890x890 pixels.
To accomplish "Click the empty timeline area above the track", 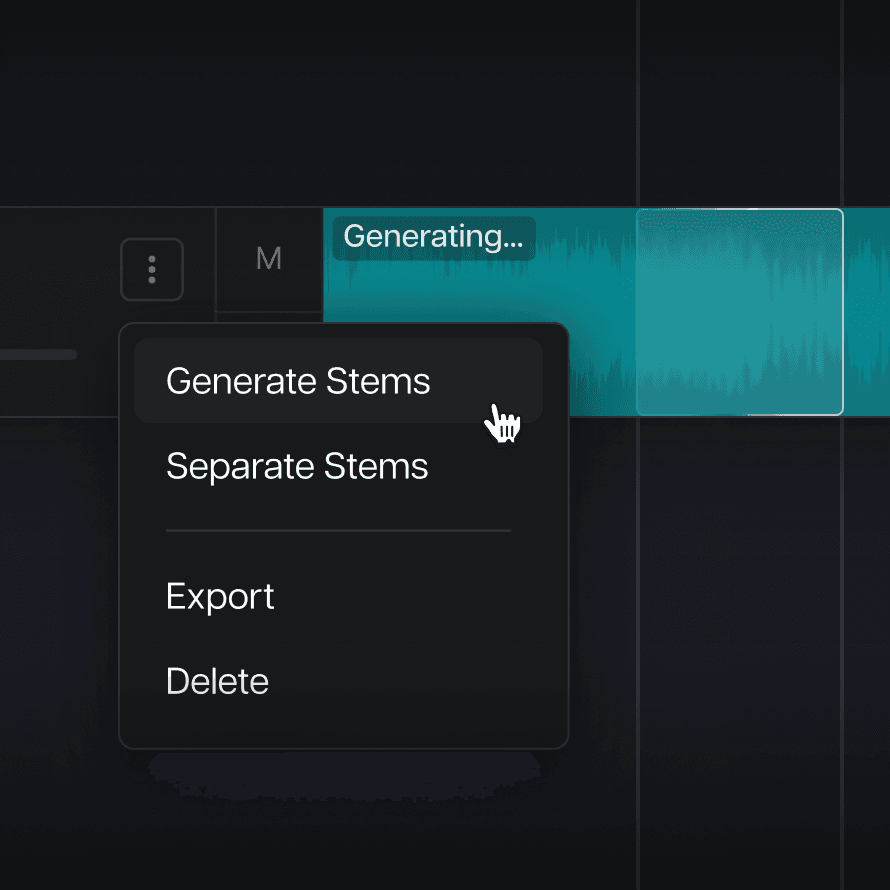I will point(400,100).
